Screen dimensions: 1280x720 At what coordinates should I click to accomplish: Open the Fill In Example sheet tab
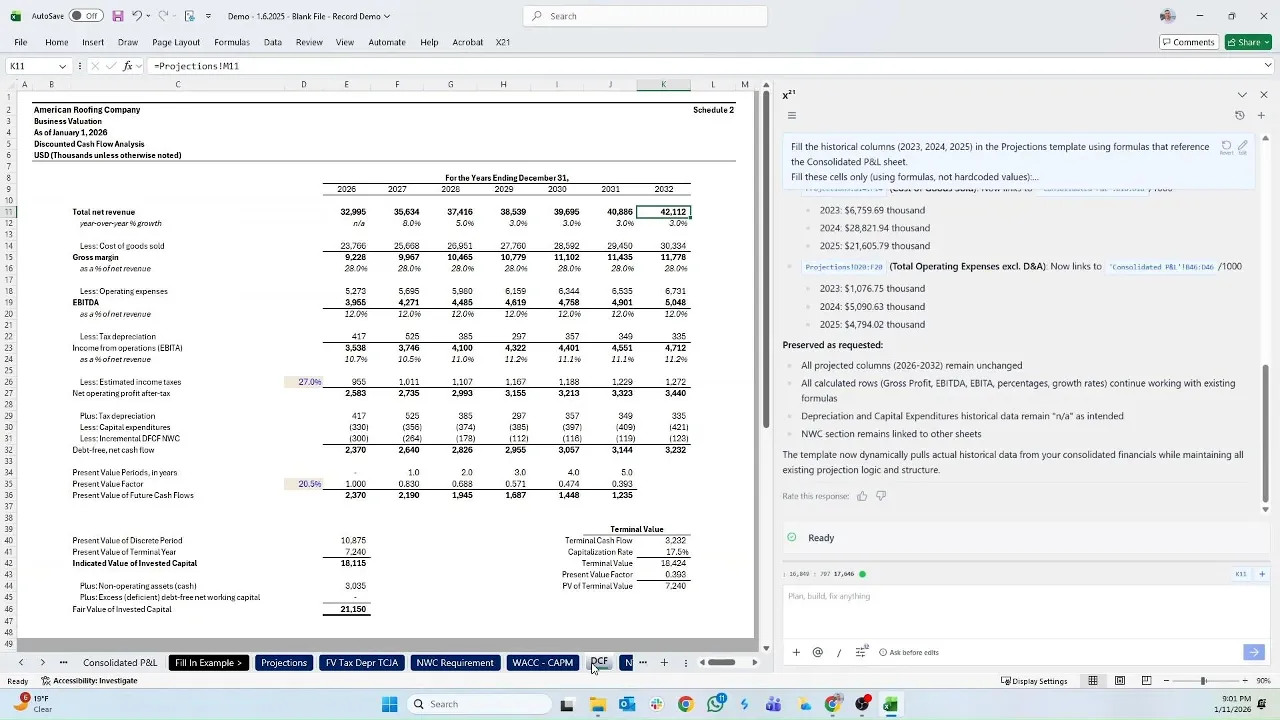click(208, 662)
